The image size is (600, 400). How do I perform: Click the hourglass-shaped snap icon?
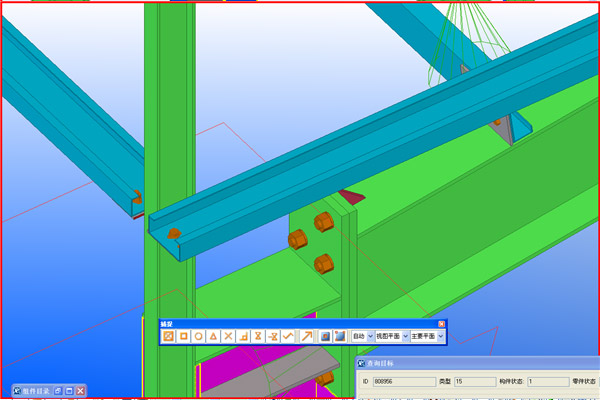(x=257, y=336)
